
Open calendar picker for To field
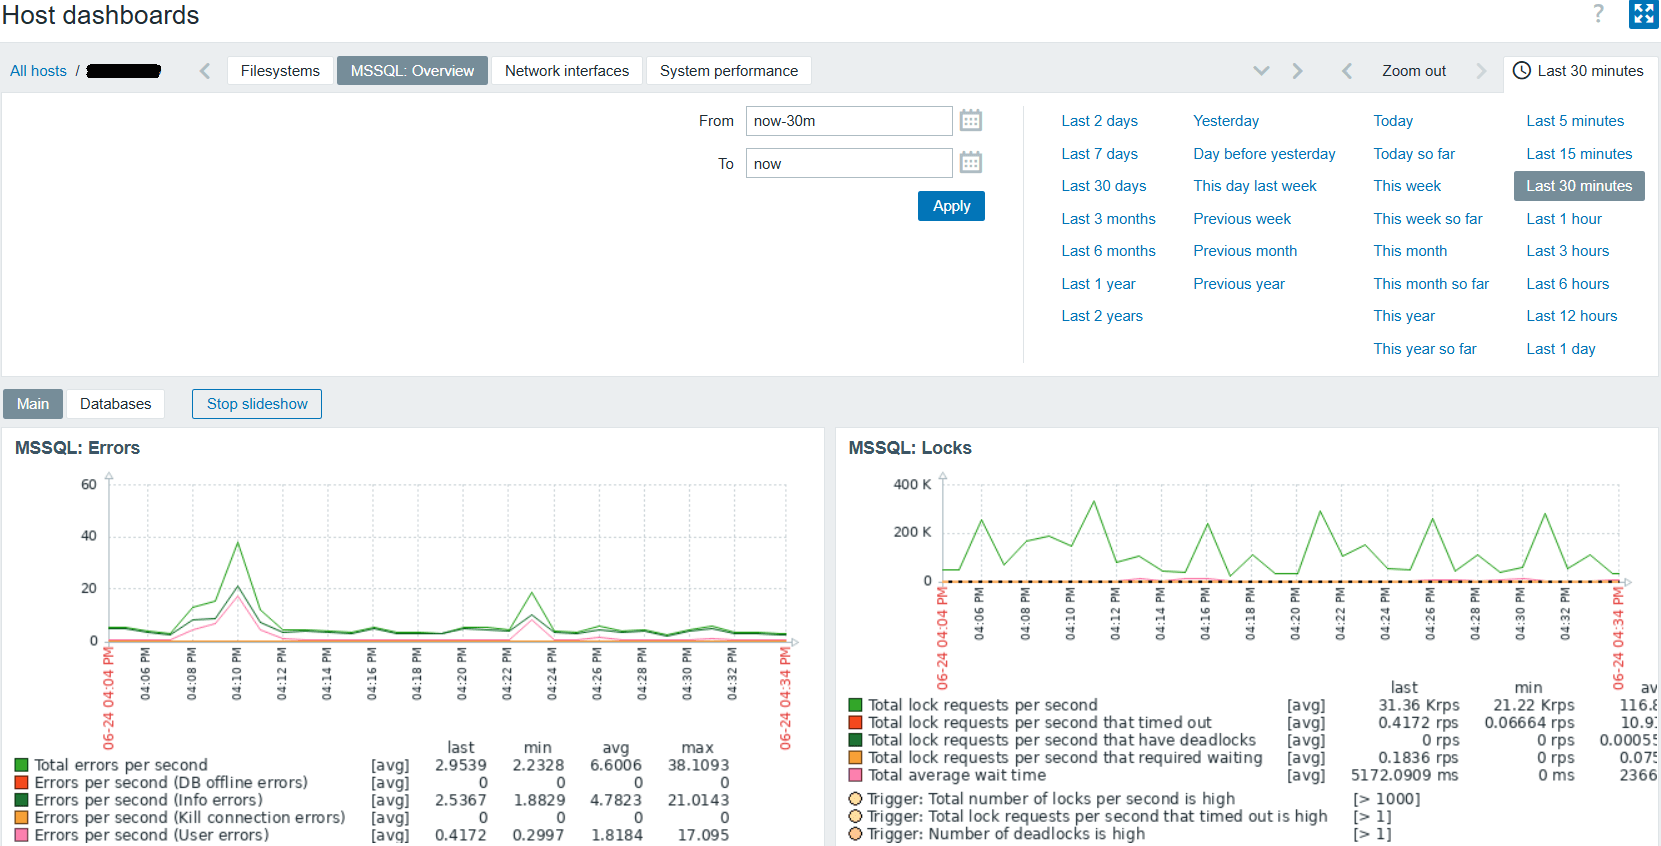(970, 163)
